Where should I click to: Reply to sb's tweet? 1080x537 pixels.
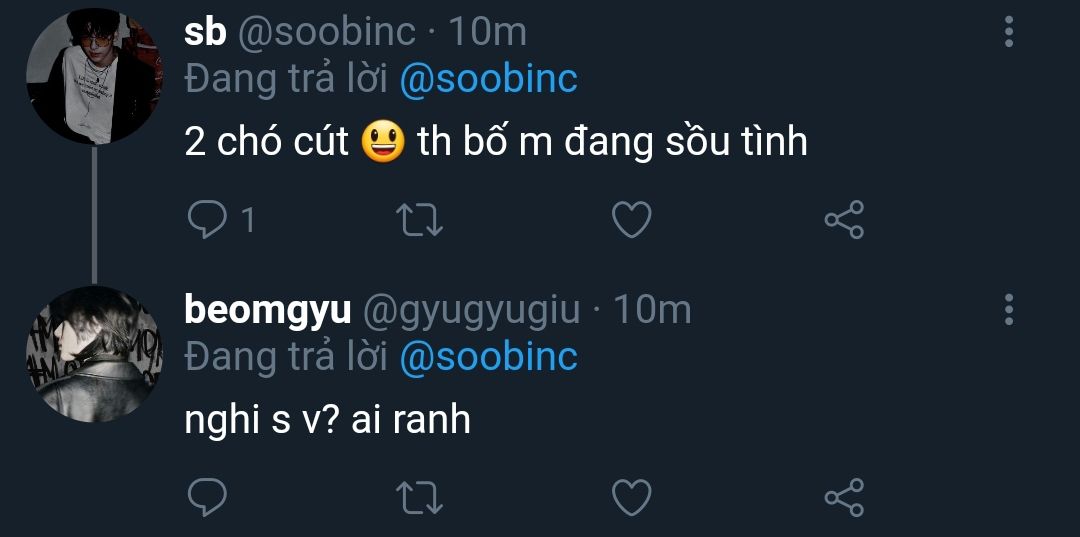(x=206, y=220)
